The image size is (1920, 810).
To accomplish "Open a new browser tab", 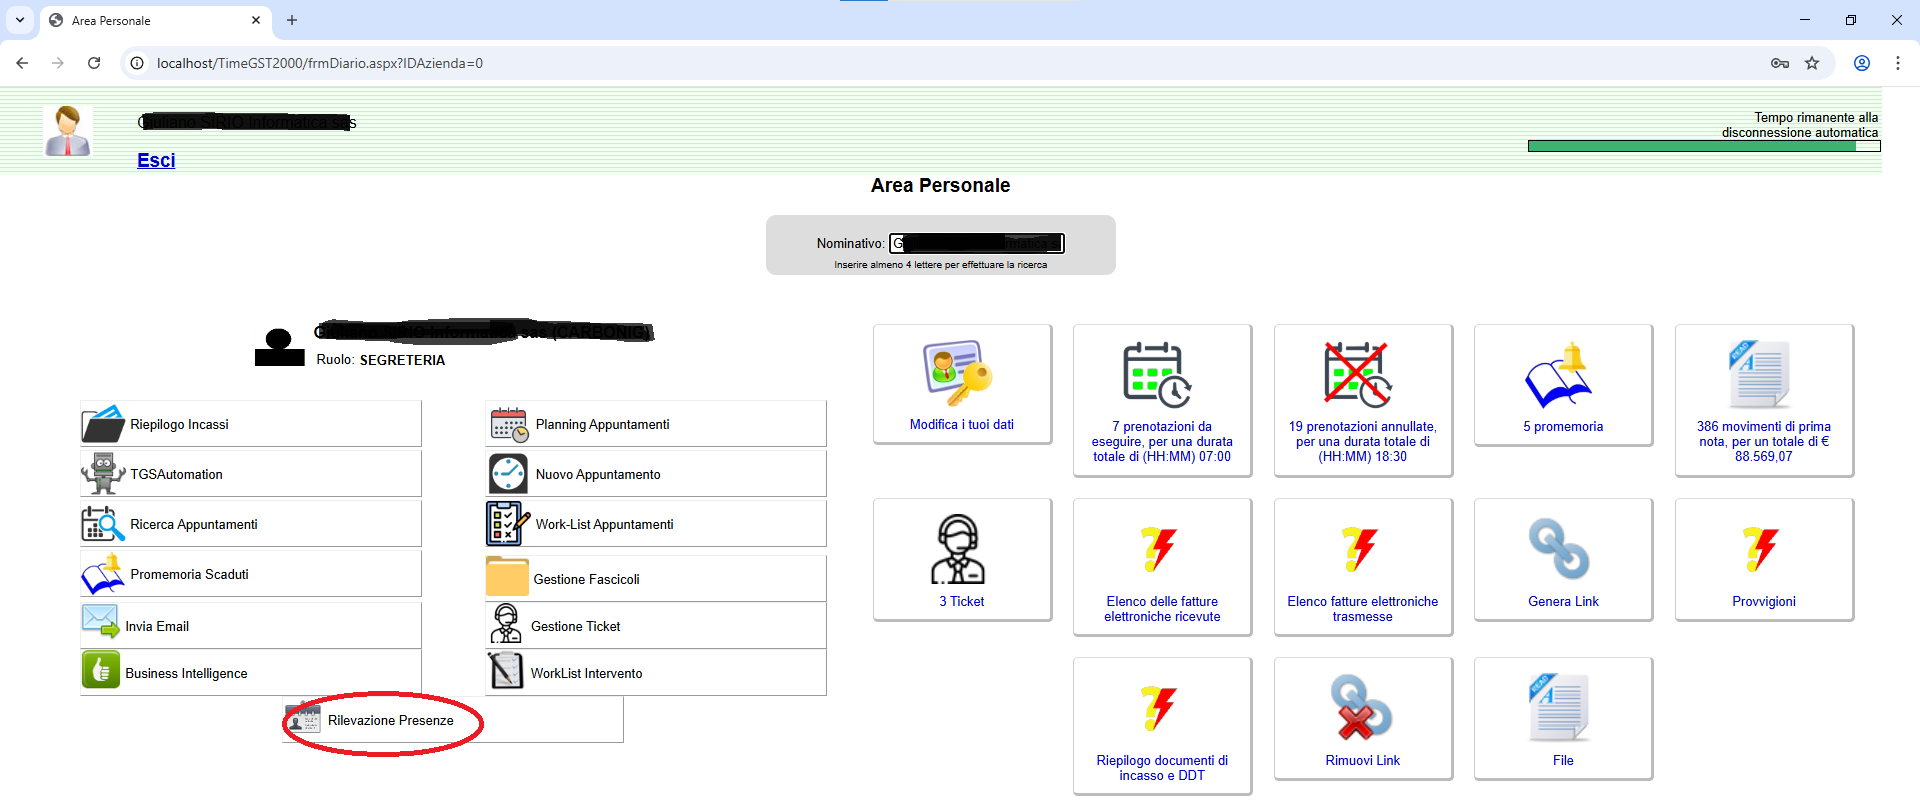I will (x=292, y=20).
